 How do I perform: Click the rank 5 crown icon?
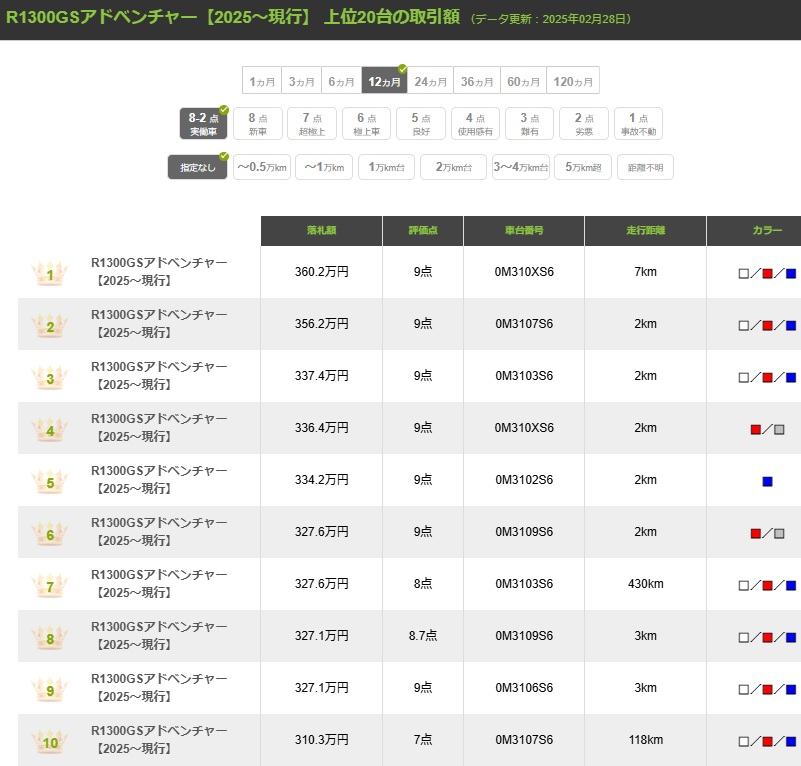tap(50, 482)
